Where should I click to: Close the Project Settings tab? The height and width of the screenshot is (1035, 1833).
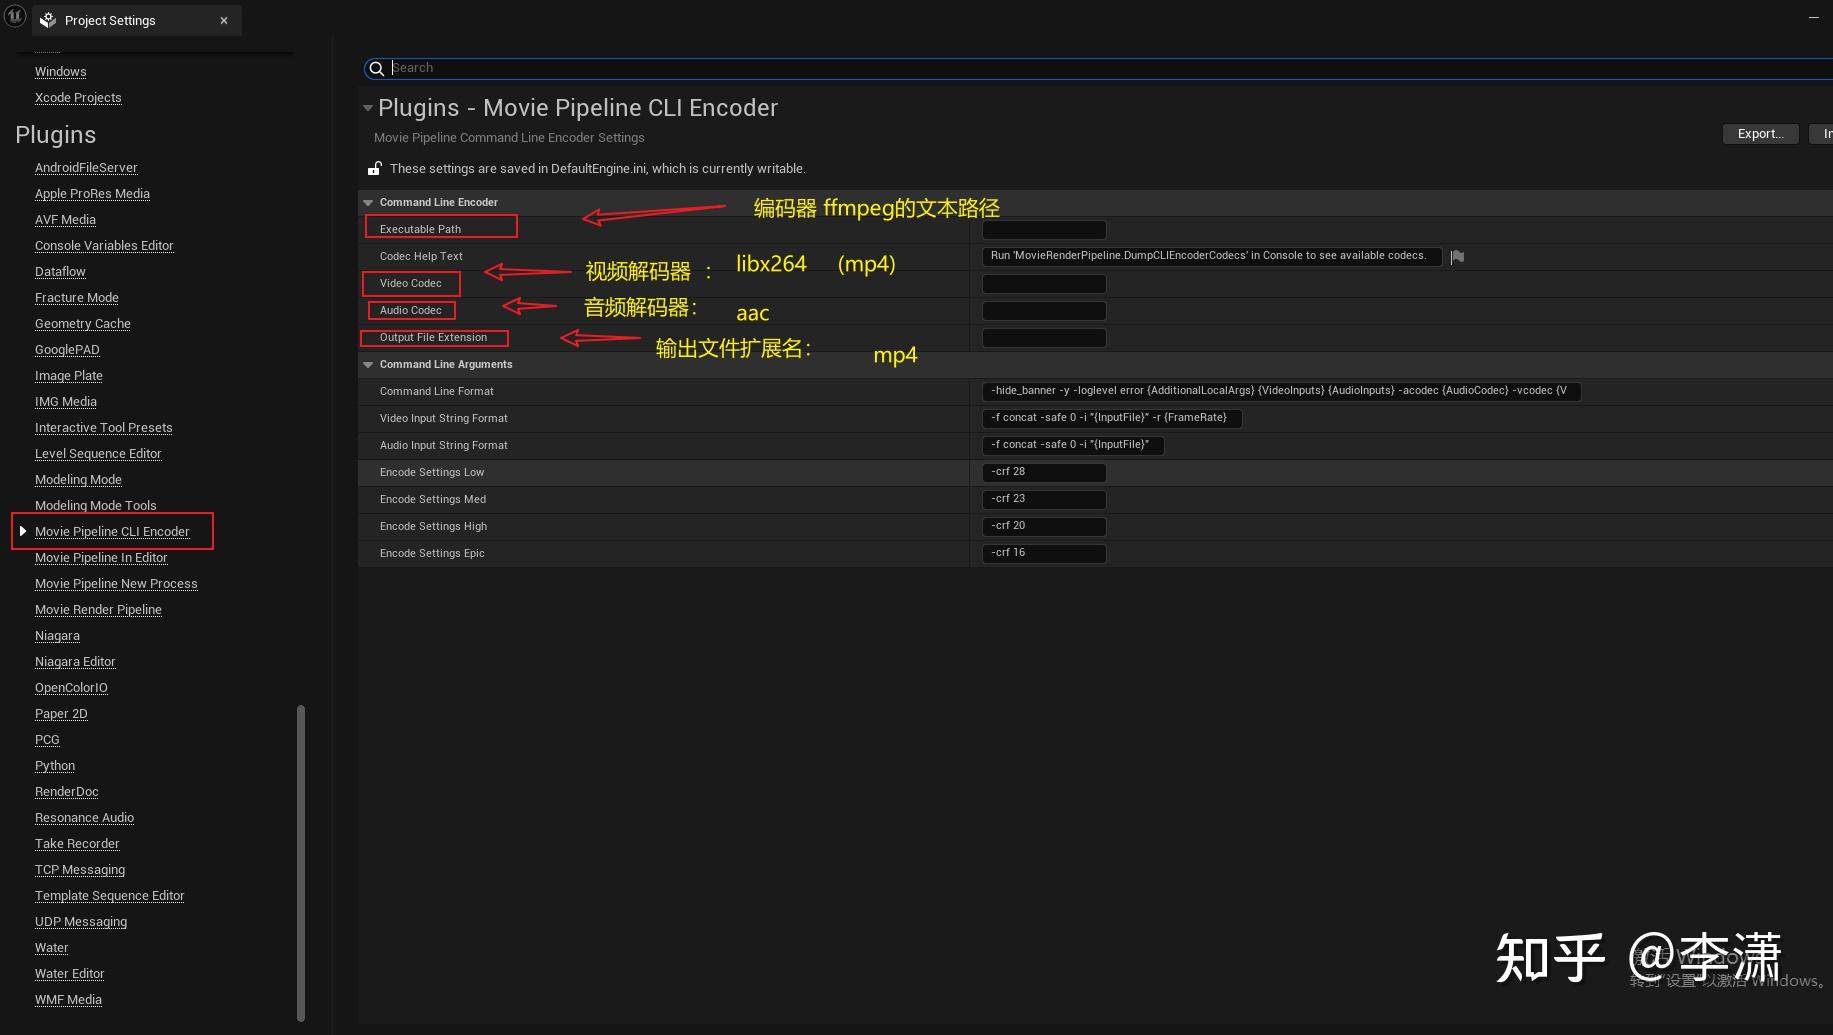224,20
